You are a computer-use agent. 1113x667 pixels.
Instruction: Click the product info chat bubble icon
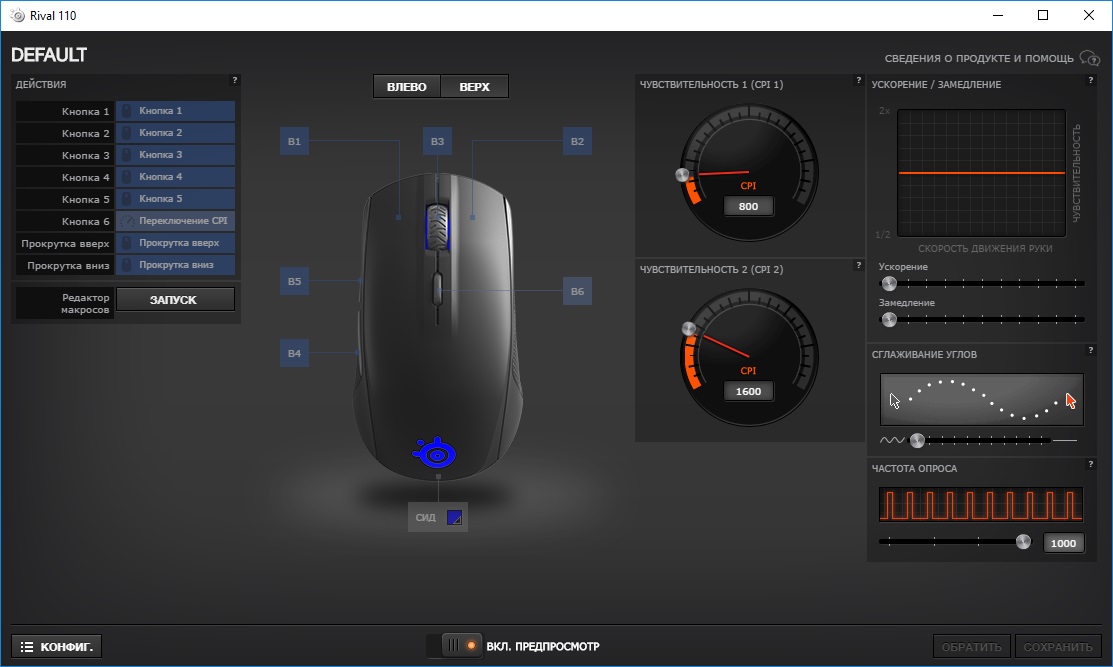1090,58
